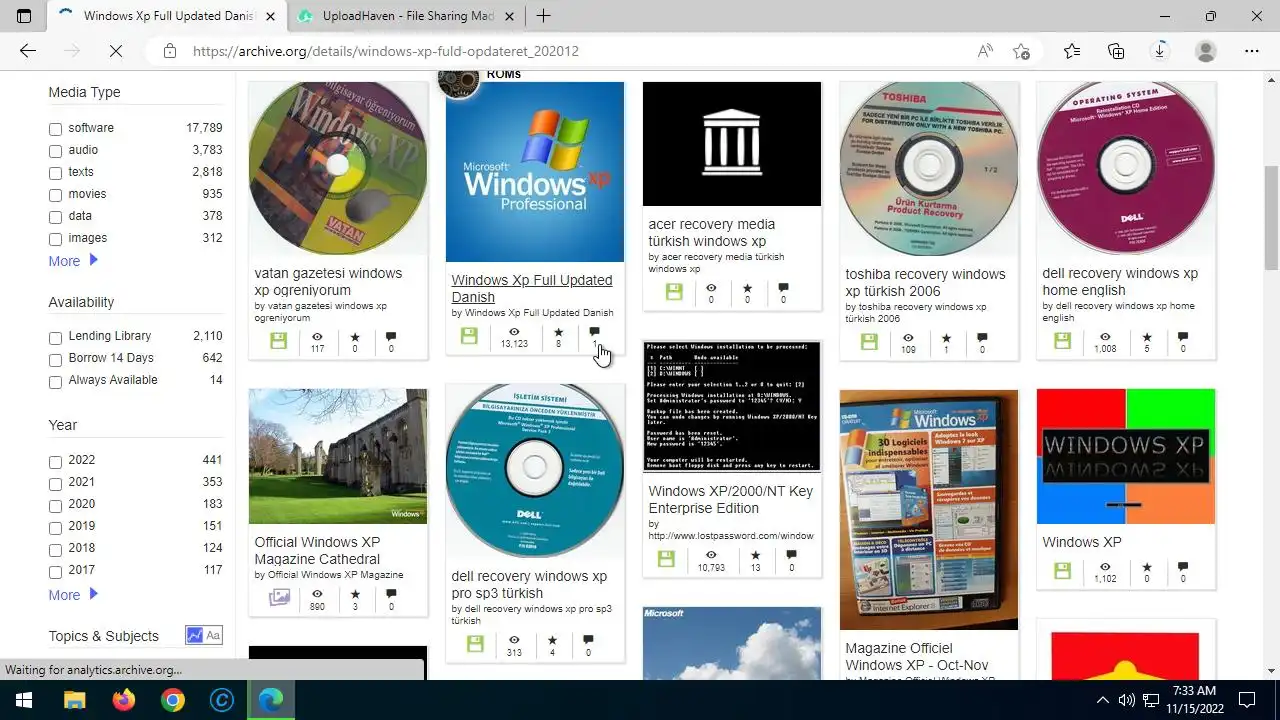Open dell recovery windows xp home english
Viewport: 1280px width, 720px height.
pyautogui.click(x=1120, y=281)
